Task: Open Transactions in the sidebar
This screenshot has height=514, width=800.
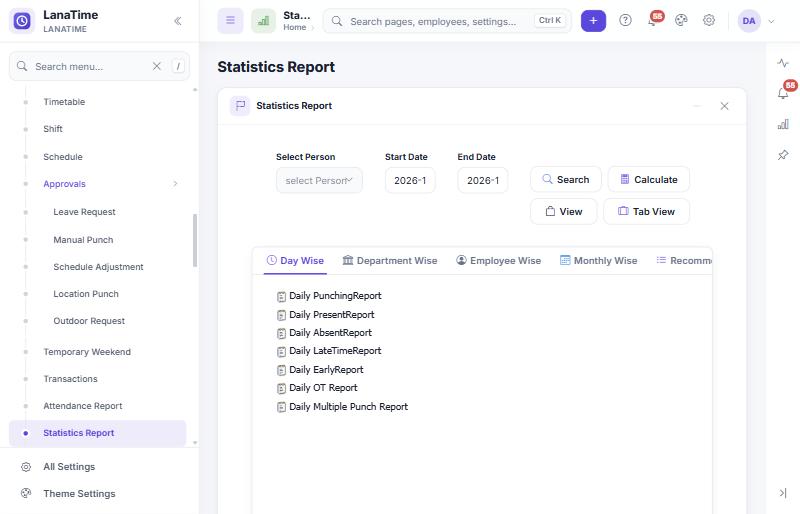Action: (70, 379)
